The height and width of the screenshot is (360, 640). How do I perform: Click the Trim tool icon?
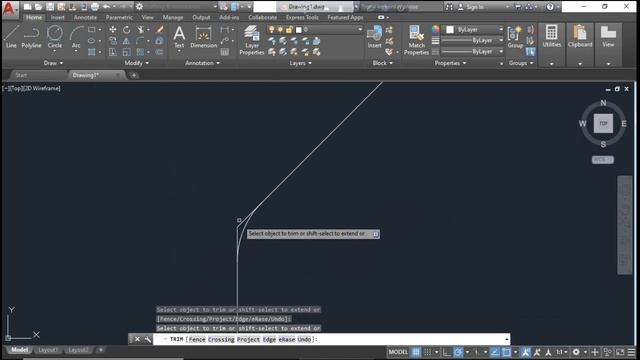(141, 29)
